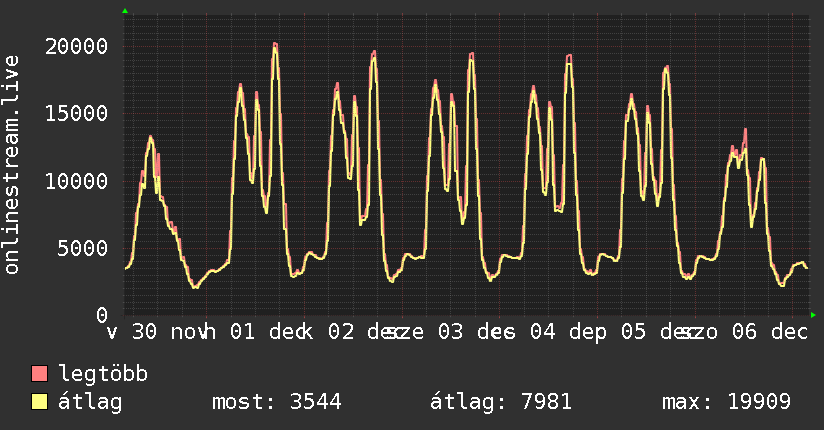This screenshot has width=824, height=430.
Task: Click the 10000 y-axis label
Action: (x=76, y=181)
